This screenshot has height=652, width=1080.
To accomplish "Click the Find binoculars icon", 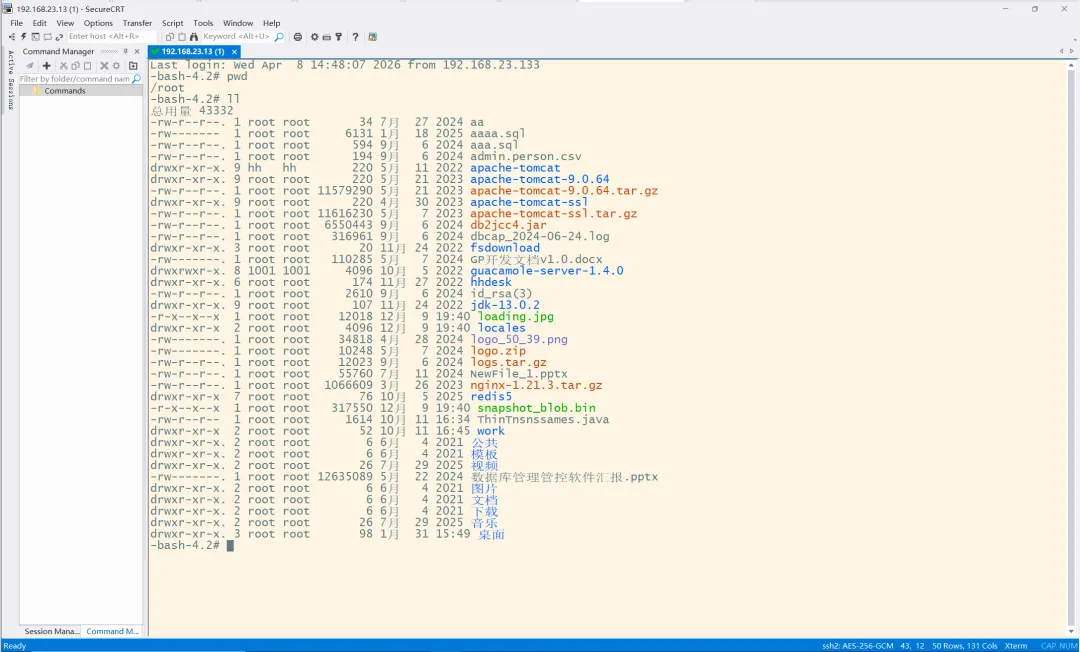I will point(194,37).
